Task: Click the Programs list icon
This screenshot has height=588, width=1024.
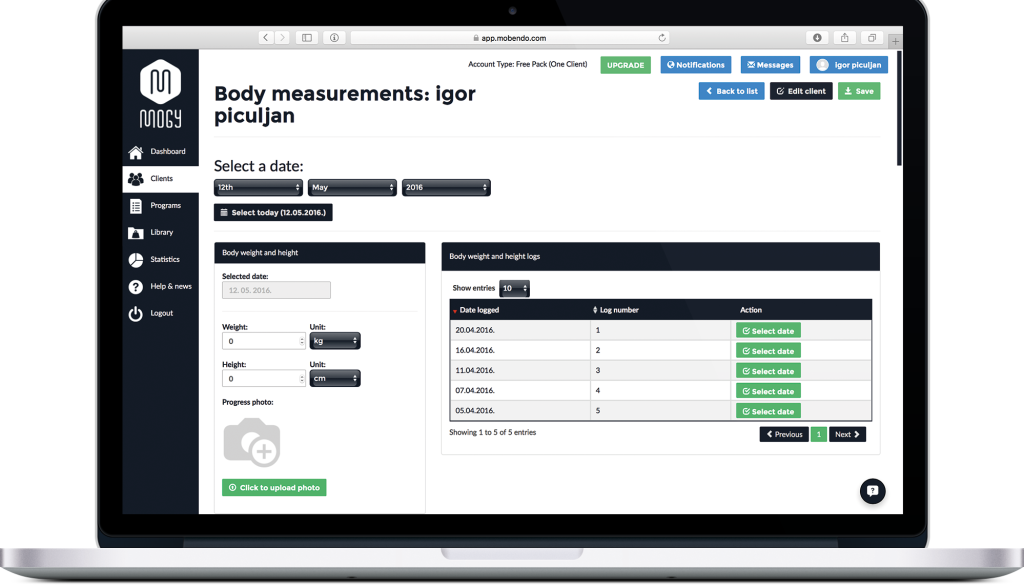Action: [135, 206]
